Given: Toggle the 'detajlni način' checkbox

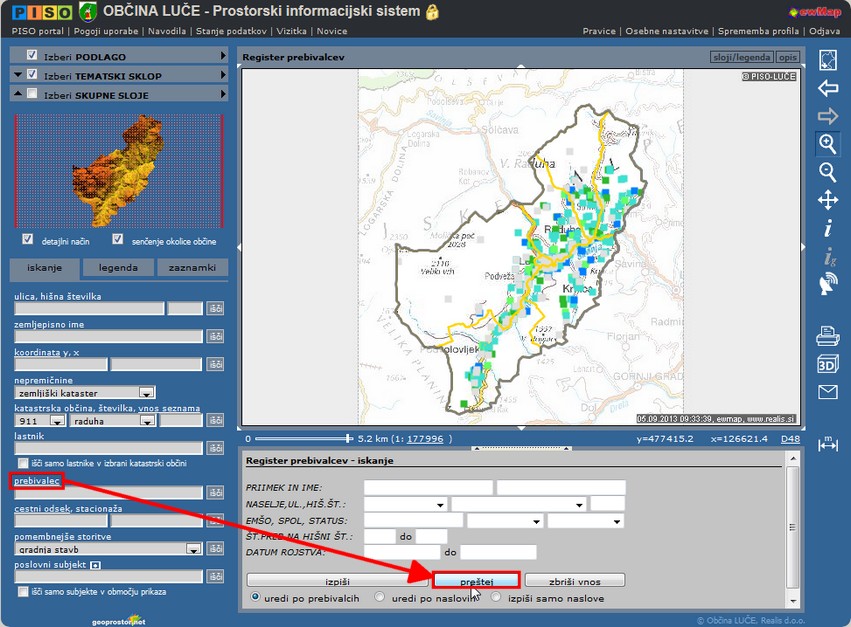Looking at the screenshot, I should point(28,240).
